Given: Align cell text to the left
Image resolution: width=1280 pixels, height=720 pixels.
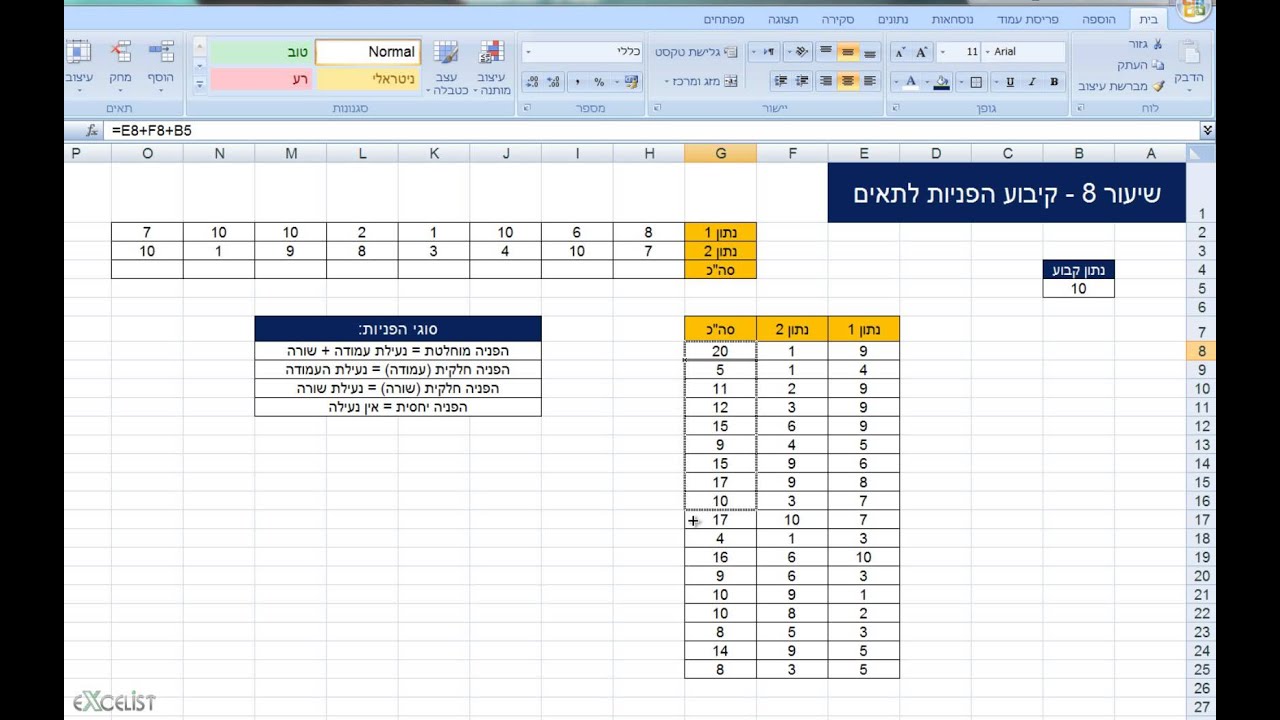Looking at the screenshot, I should pos(869,81).
